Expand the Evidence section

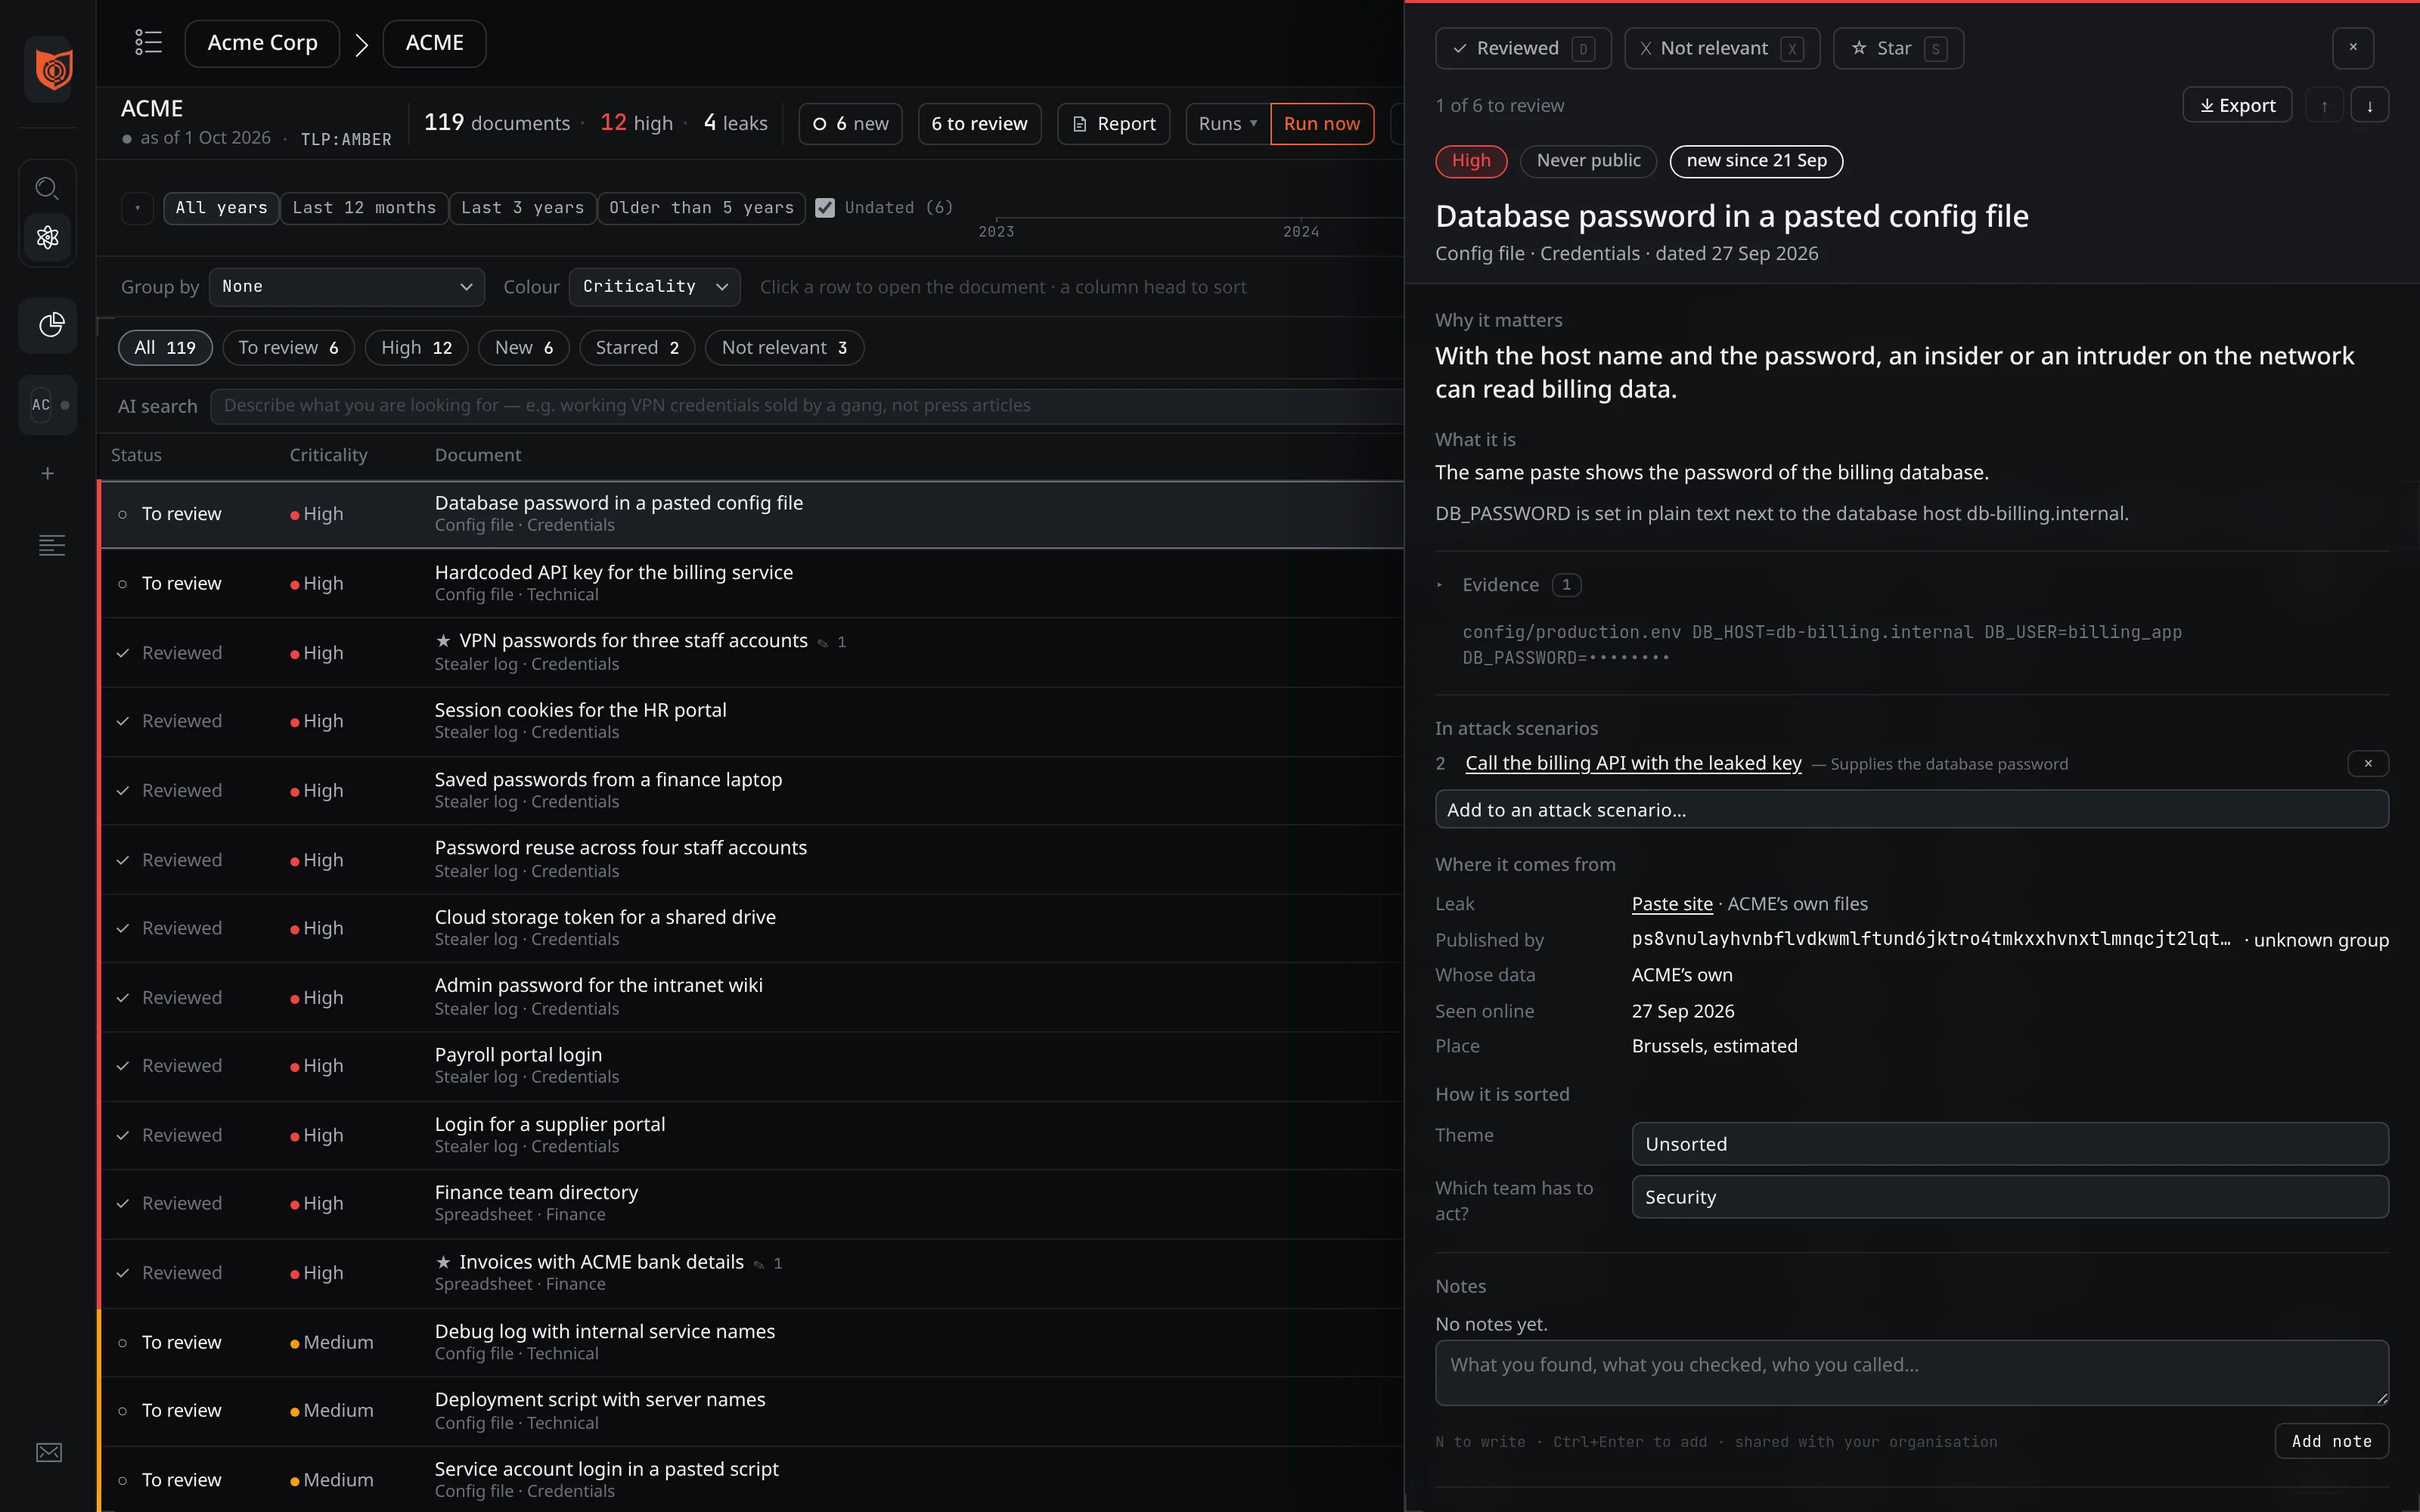coord(1508,585)
